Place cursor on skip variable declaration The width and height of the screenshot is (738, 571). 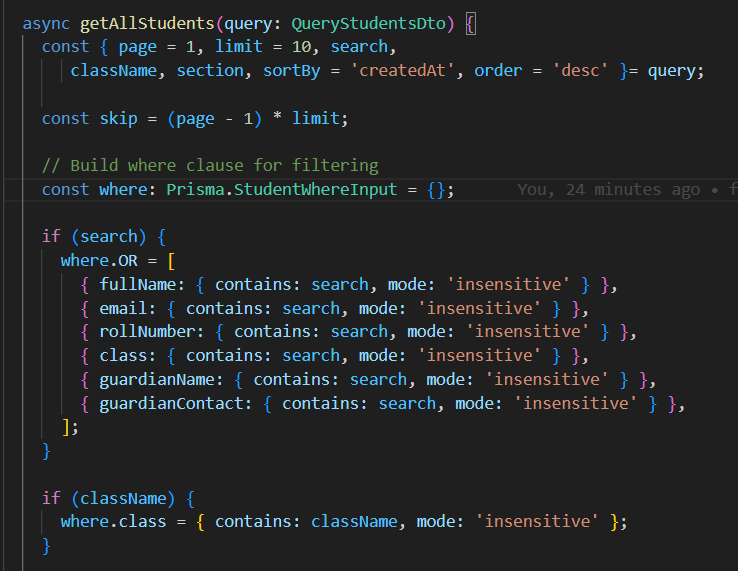point(118,118)
